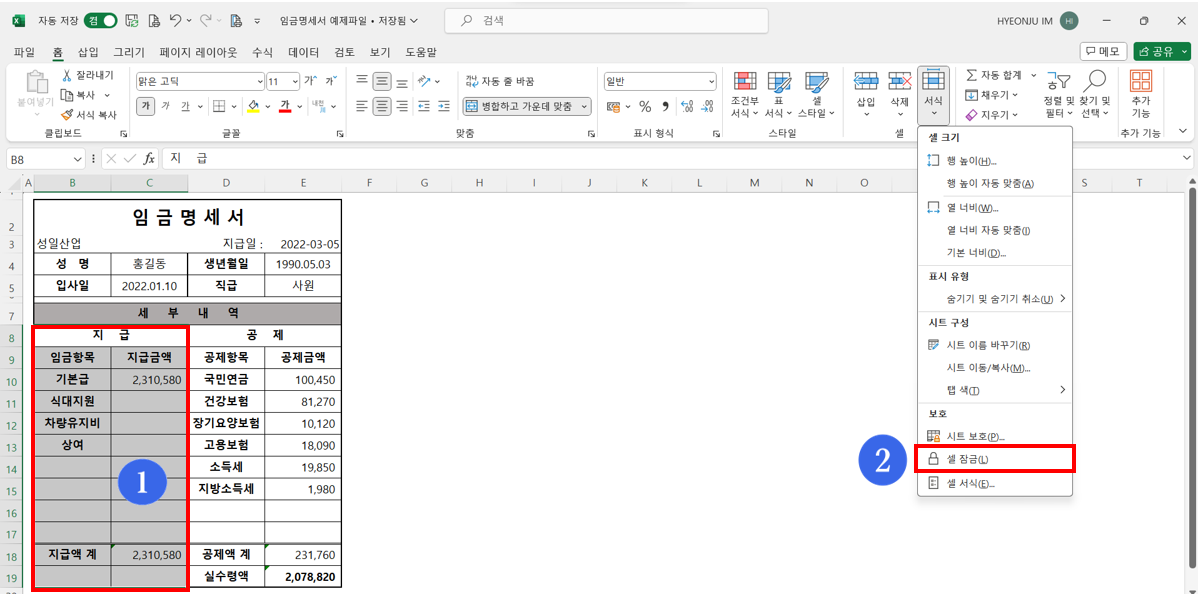
Task: Open the 일반 number format dropdown
Action: (x=711, y=81)
